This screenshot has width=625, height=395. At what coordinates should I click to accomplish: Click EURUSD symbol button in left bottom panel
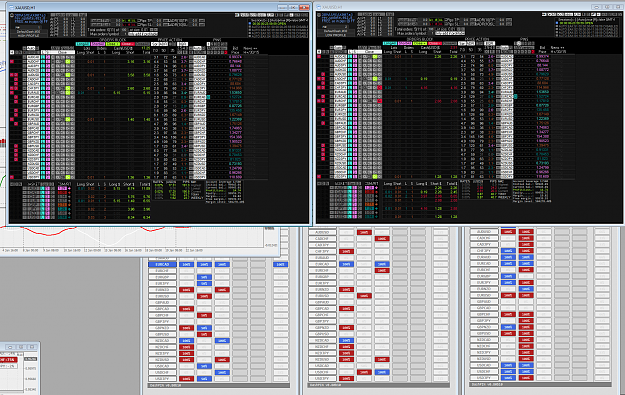tap(162, 296)
